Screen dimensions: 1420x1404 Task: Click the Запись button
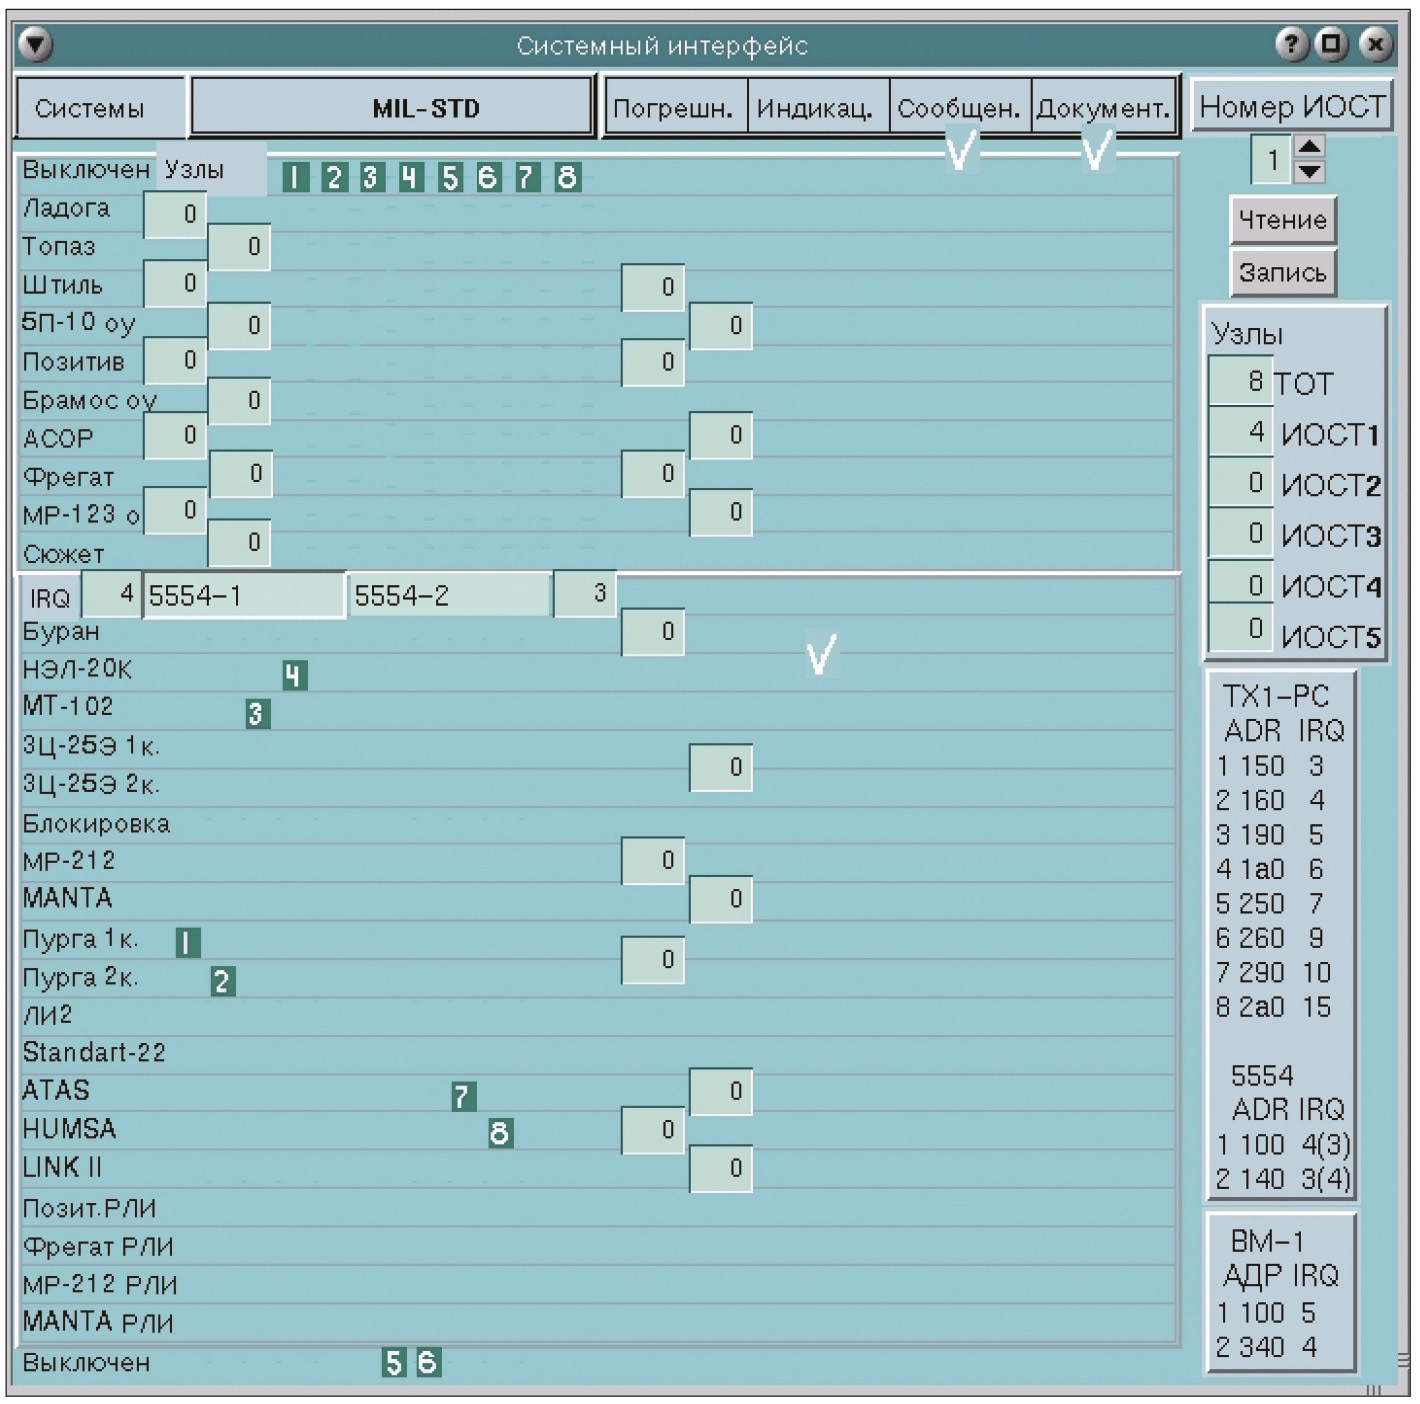click(x=1283, y=272)
